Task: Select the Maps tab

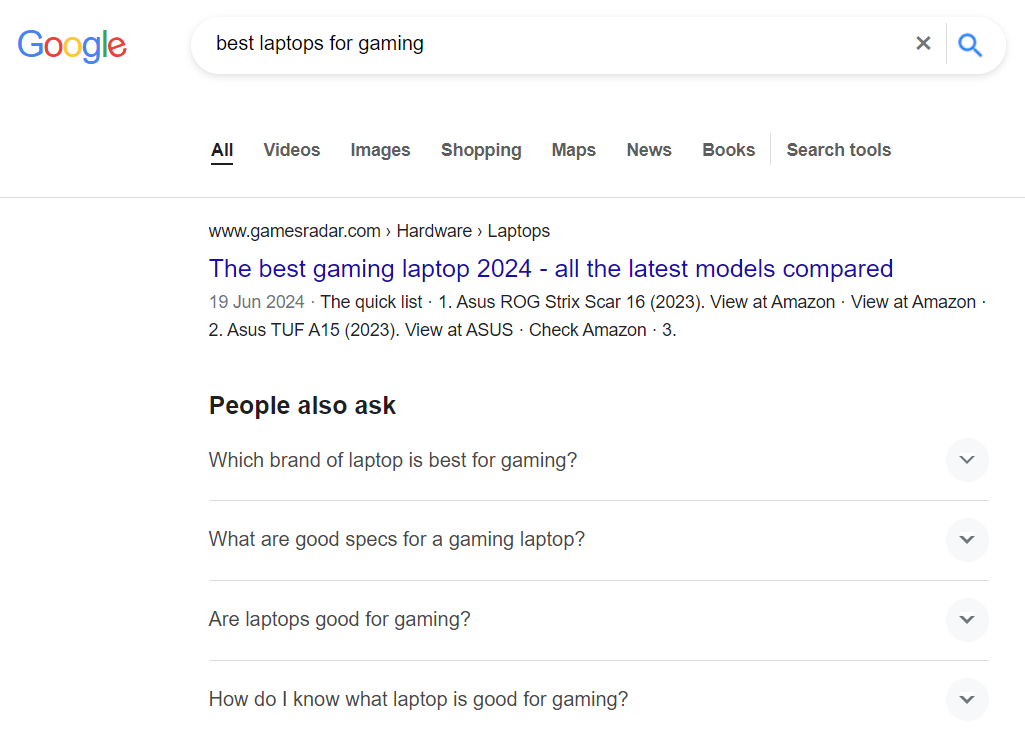Action: coord(573,150)
